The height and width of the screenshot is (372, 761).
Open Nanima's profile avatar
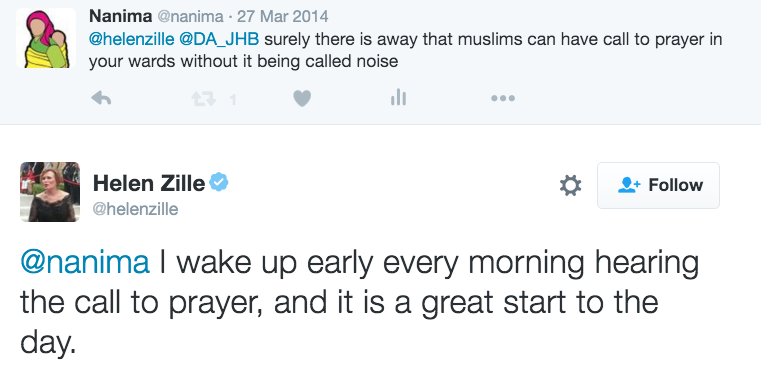pyautogui.click(x=46, y=38)
